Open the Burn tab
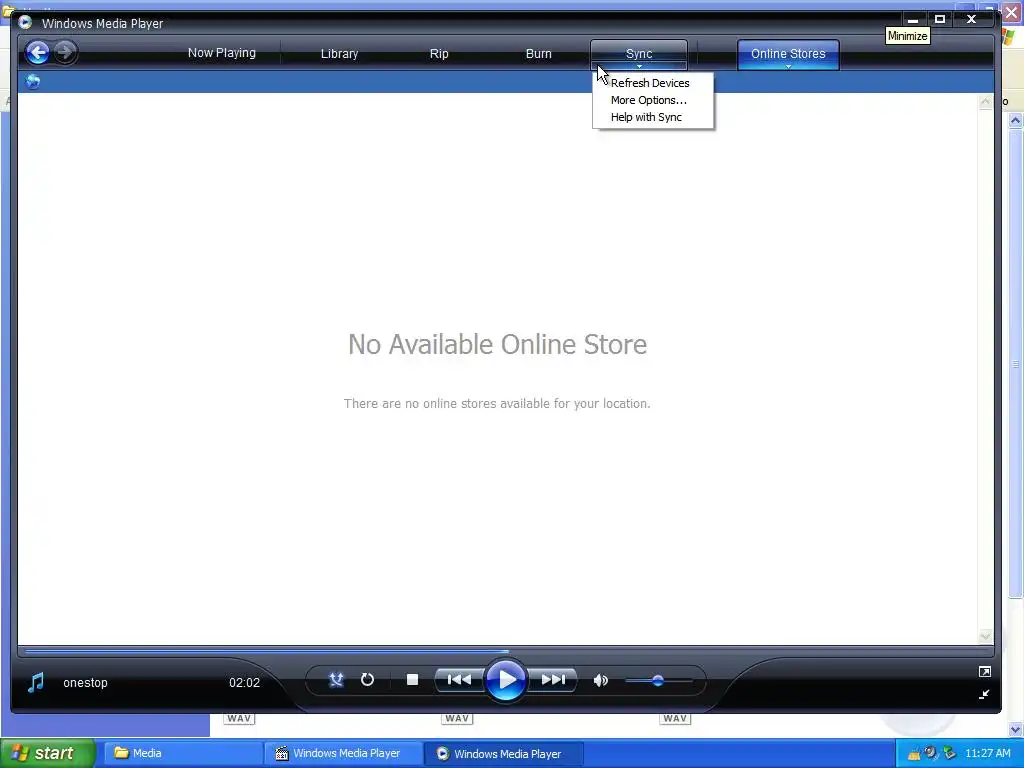This screenshot has width=1024, height=768. coord(539,54)
